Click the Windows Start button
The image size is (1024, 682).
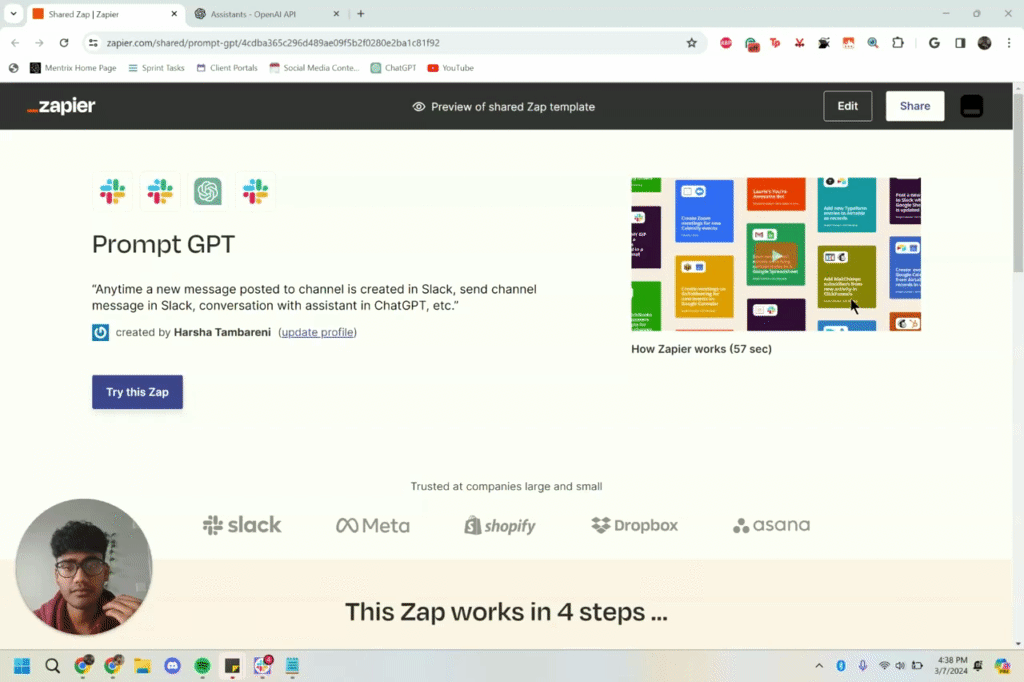[x=20, y=665]
